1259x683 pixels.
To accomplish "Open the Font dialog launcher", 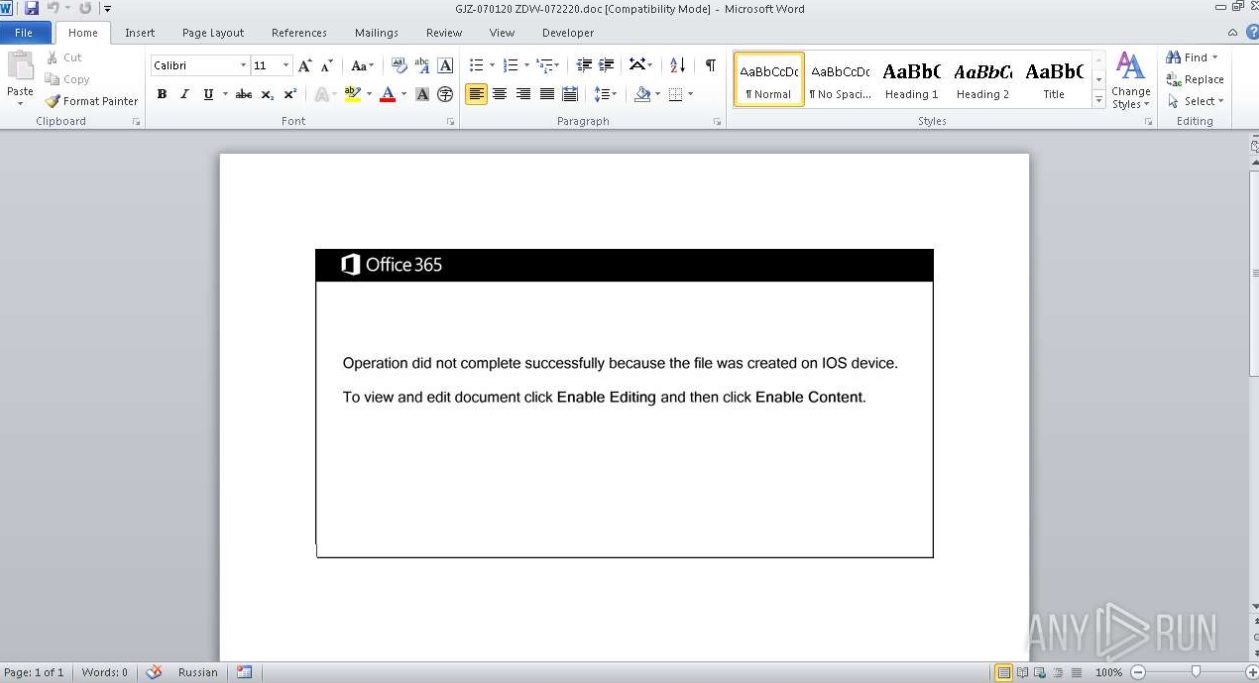I will [x=451, y=122].
